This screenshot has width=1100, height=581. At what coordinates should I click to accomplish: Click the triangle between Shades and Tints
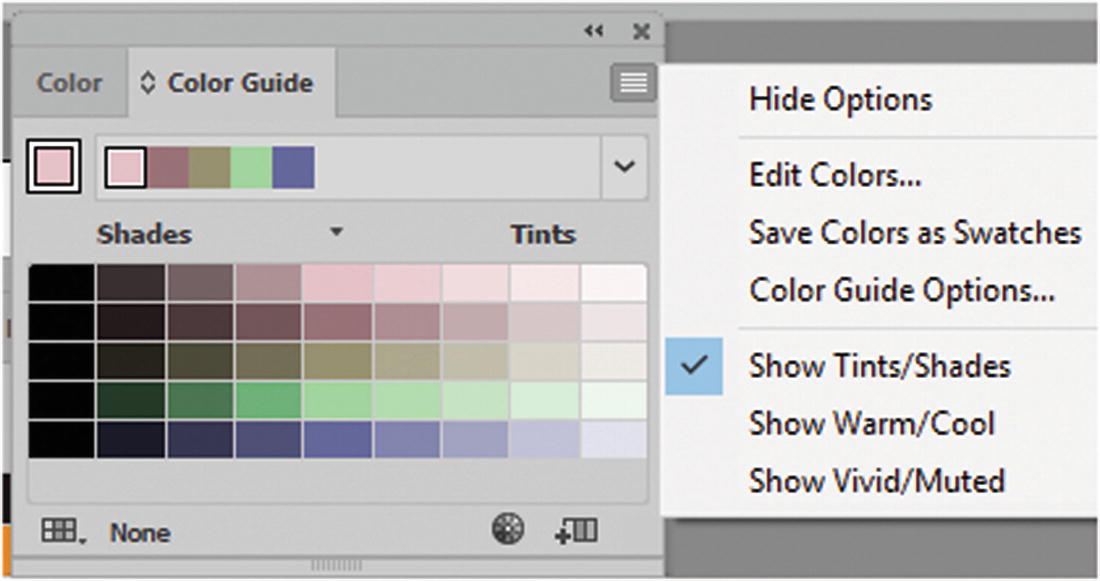click(x=337, y=232)
